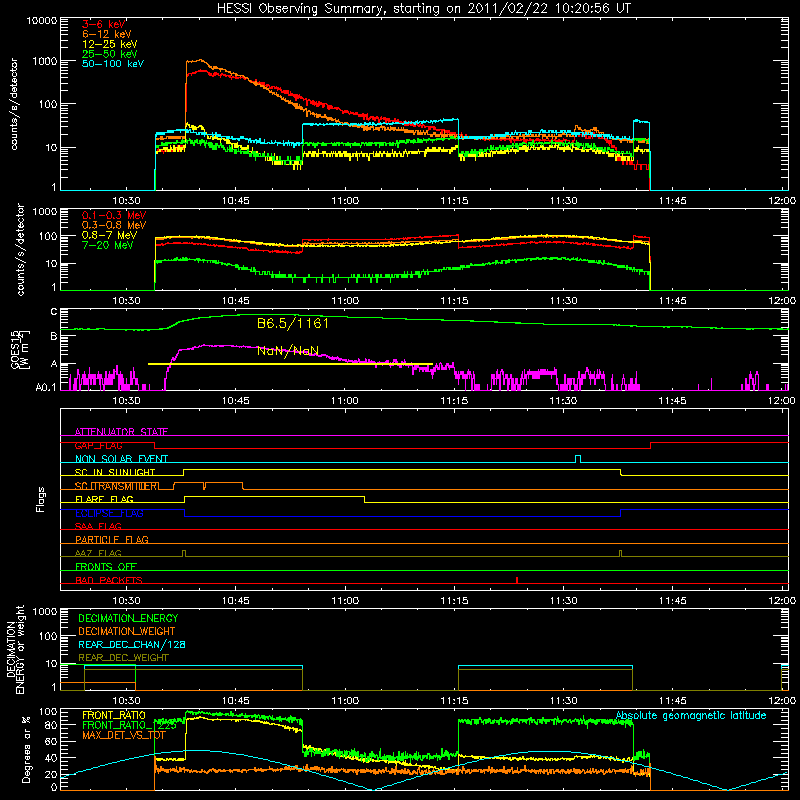Click the red spike on BAD_PACKETS line
800x800 pixels.
517,580
